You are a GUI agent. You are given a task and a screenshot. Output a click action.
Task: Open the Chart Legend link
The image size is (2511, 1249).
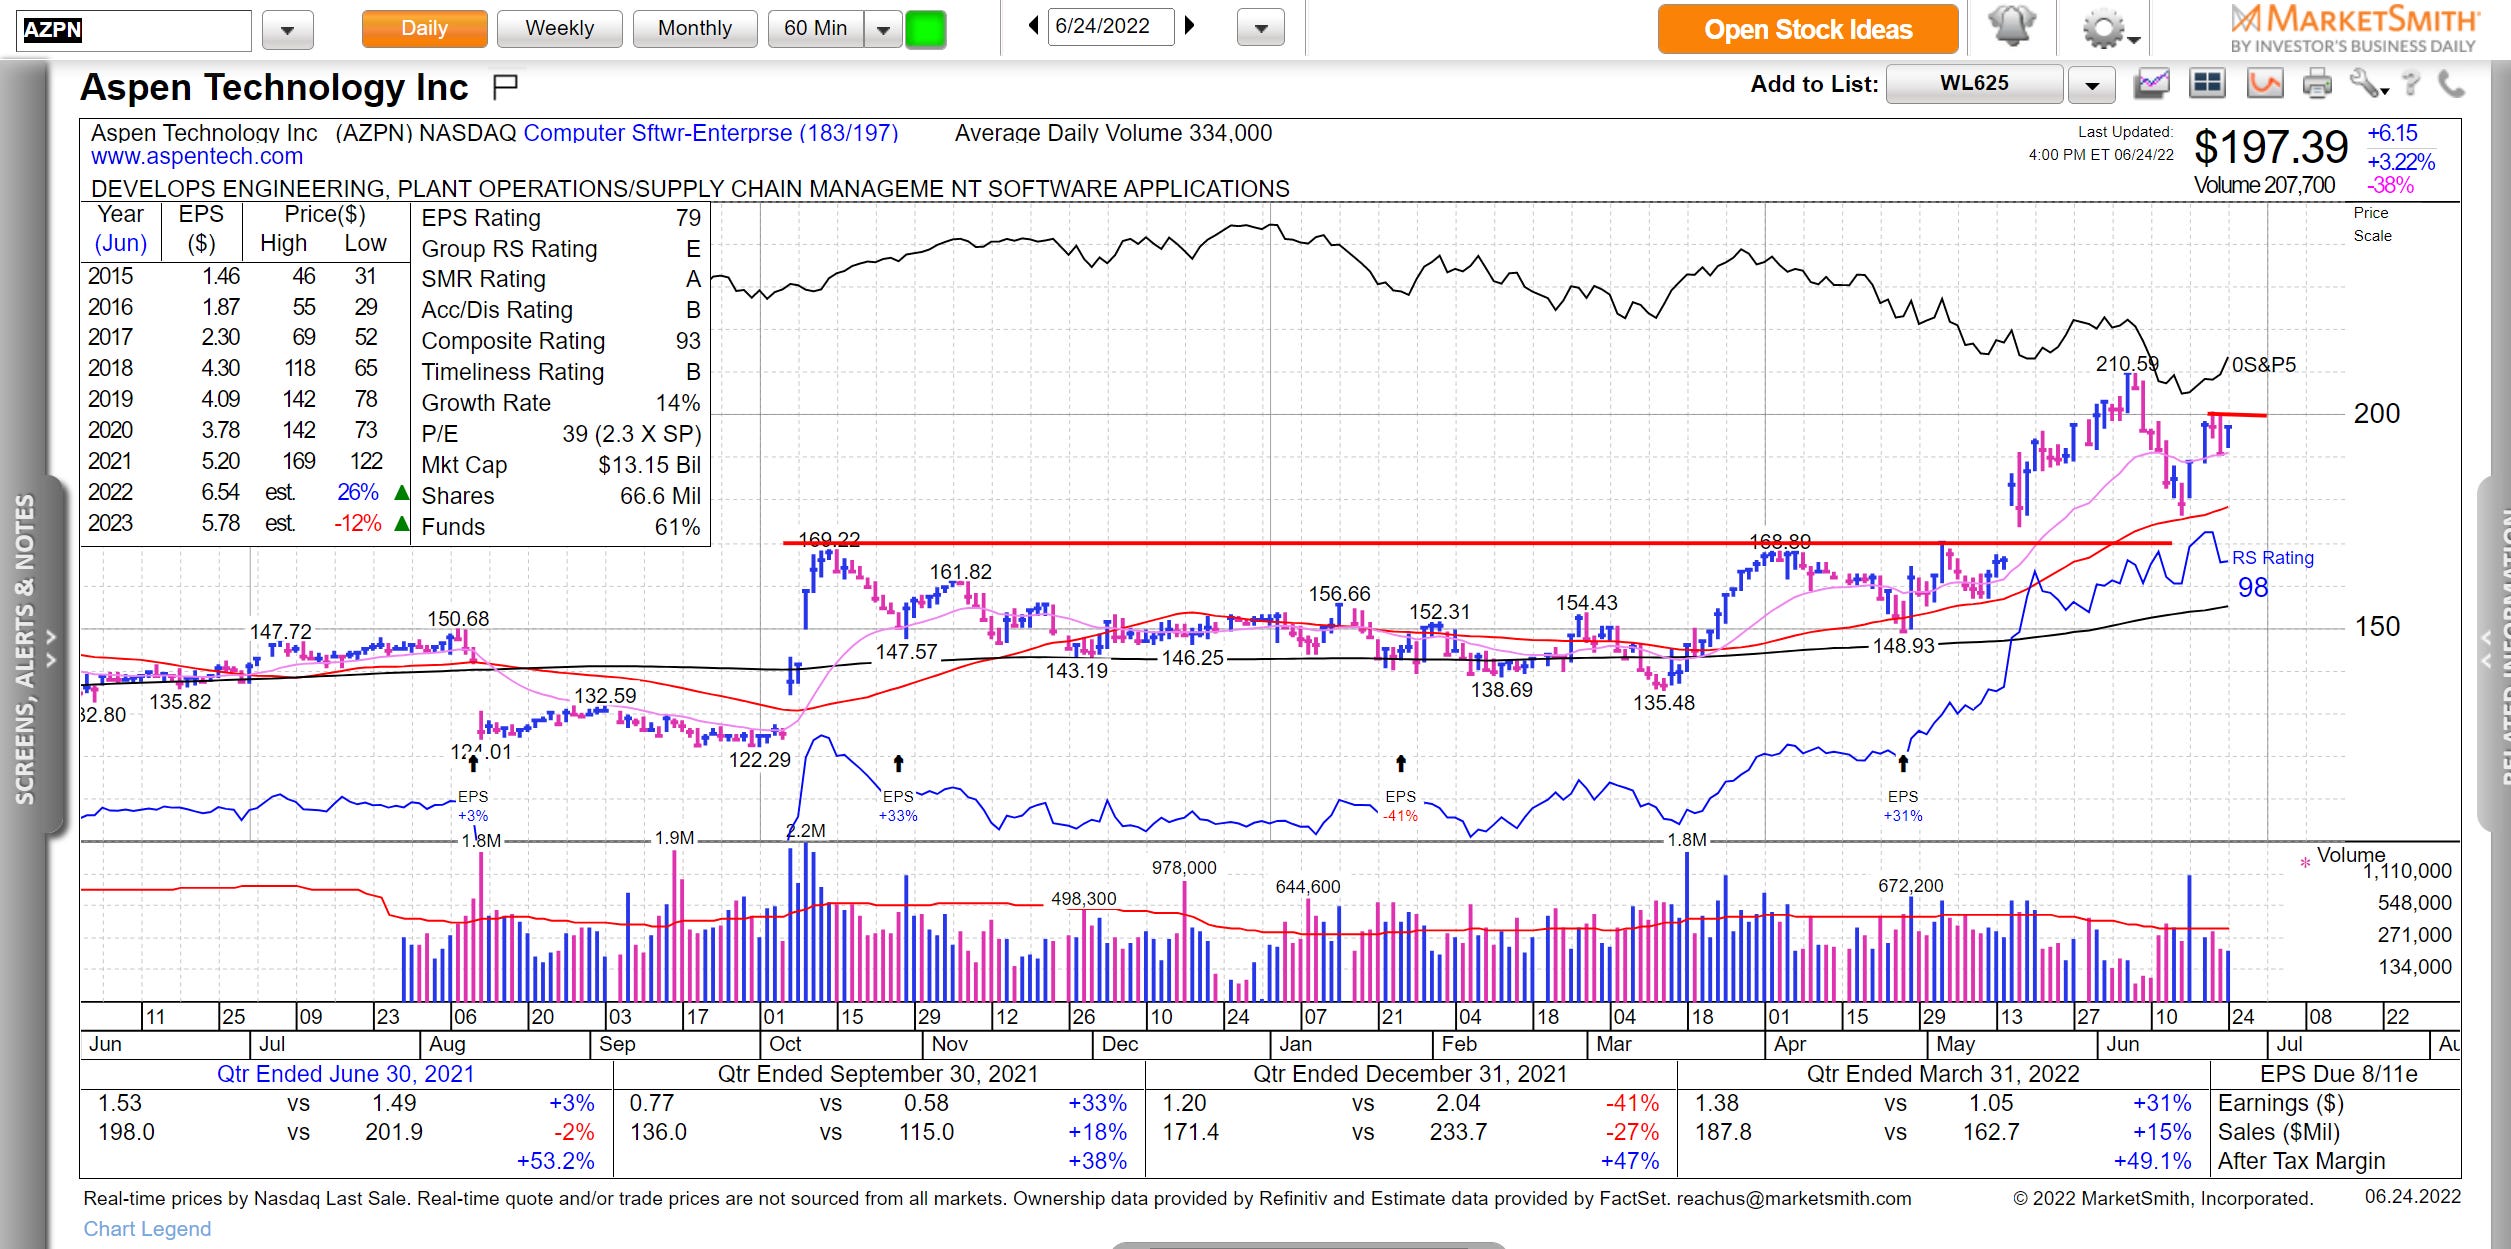[x=147, y=1229]
